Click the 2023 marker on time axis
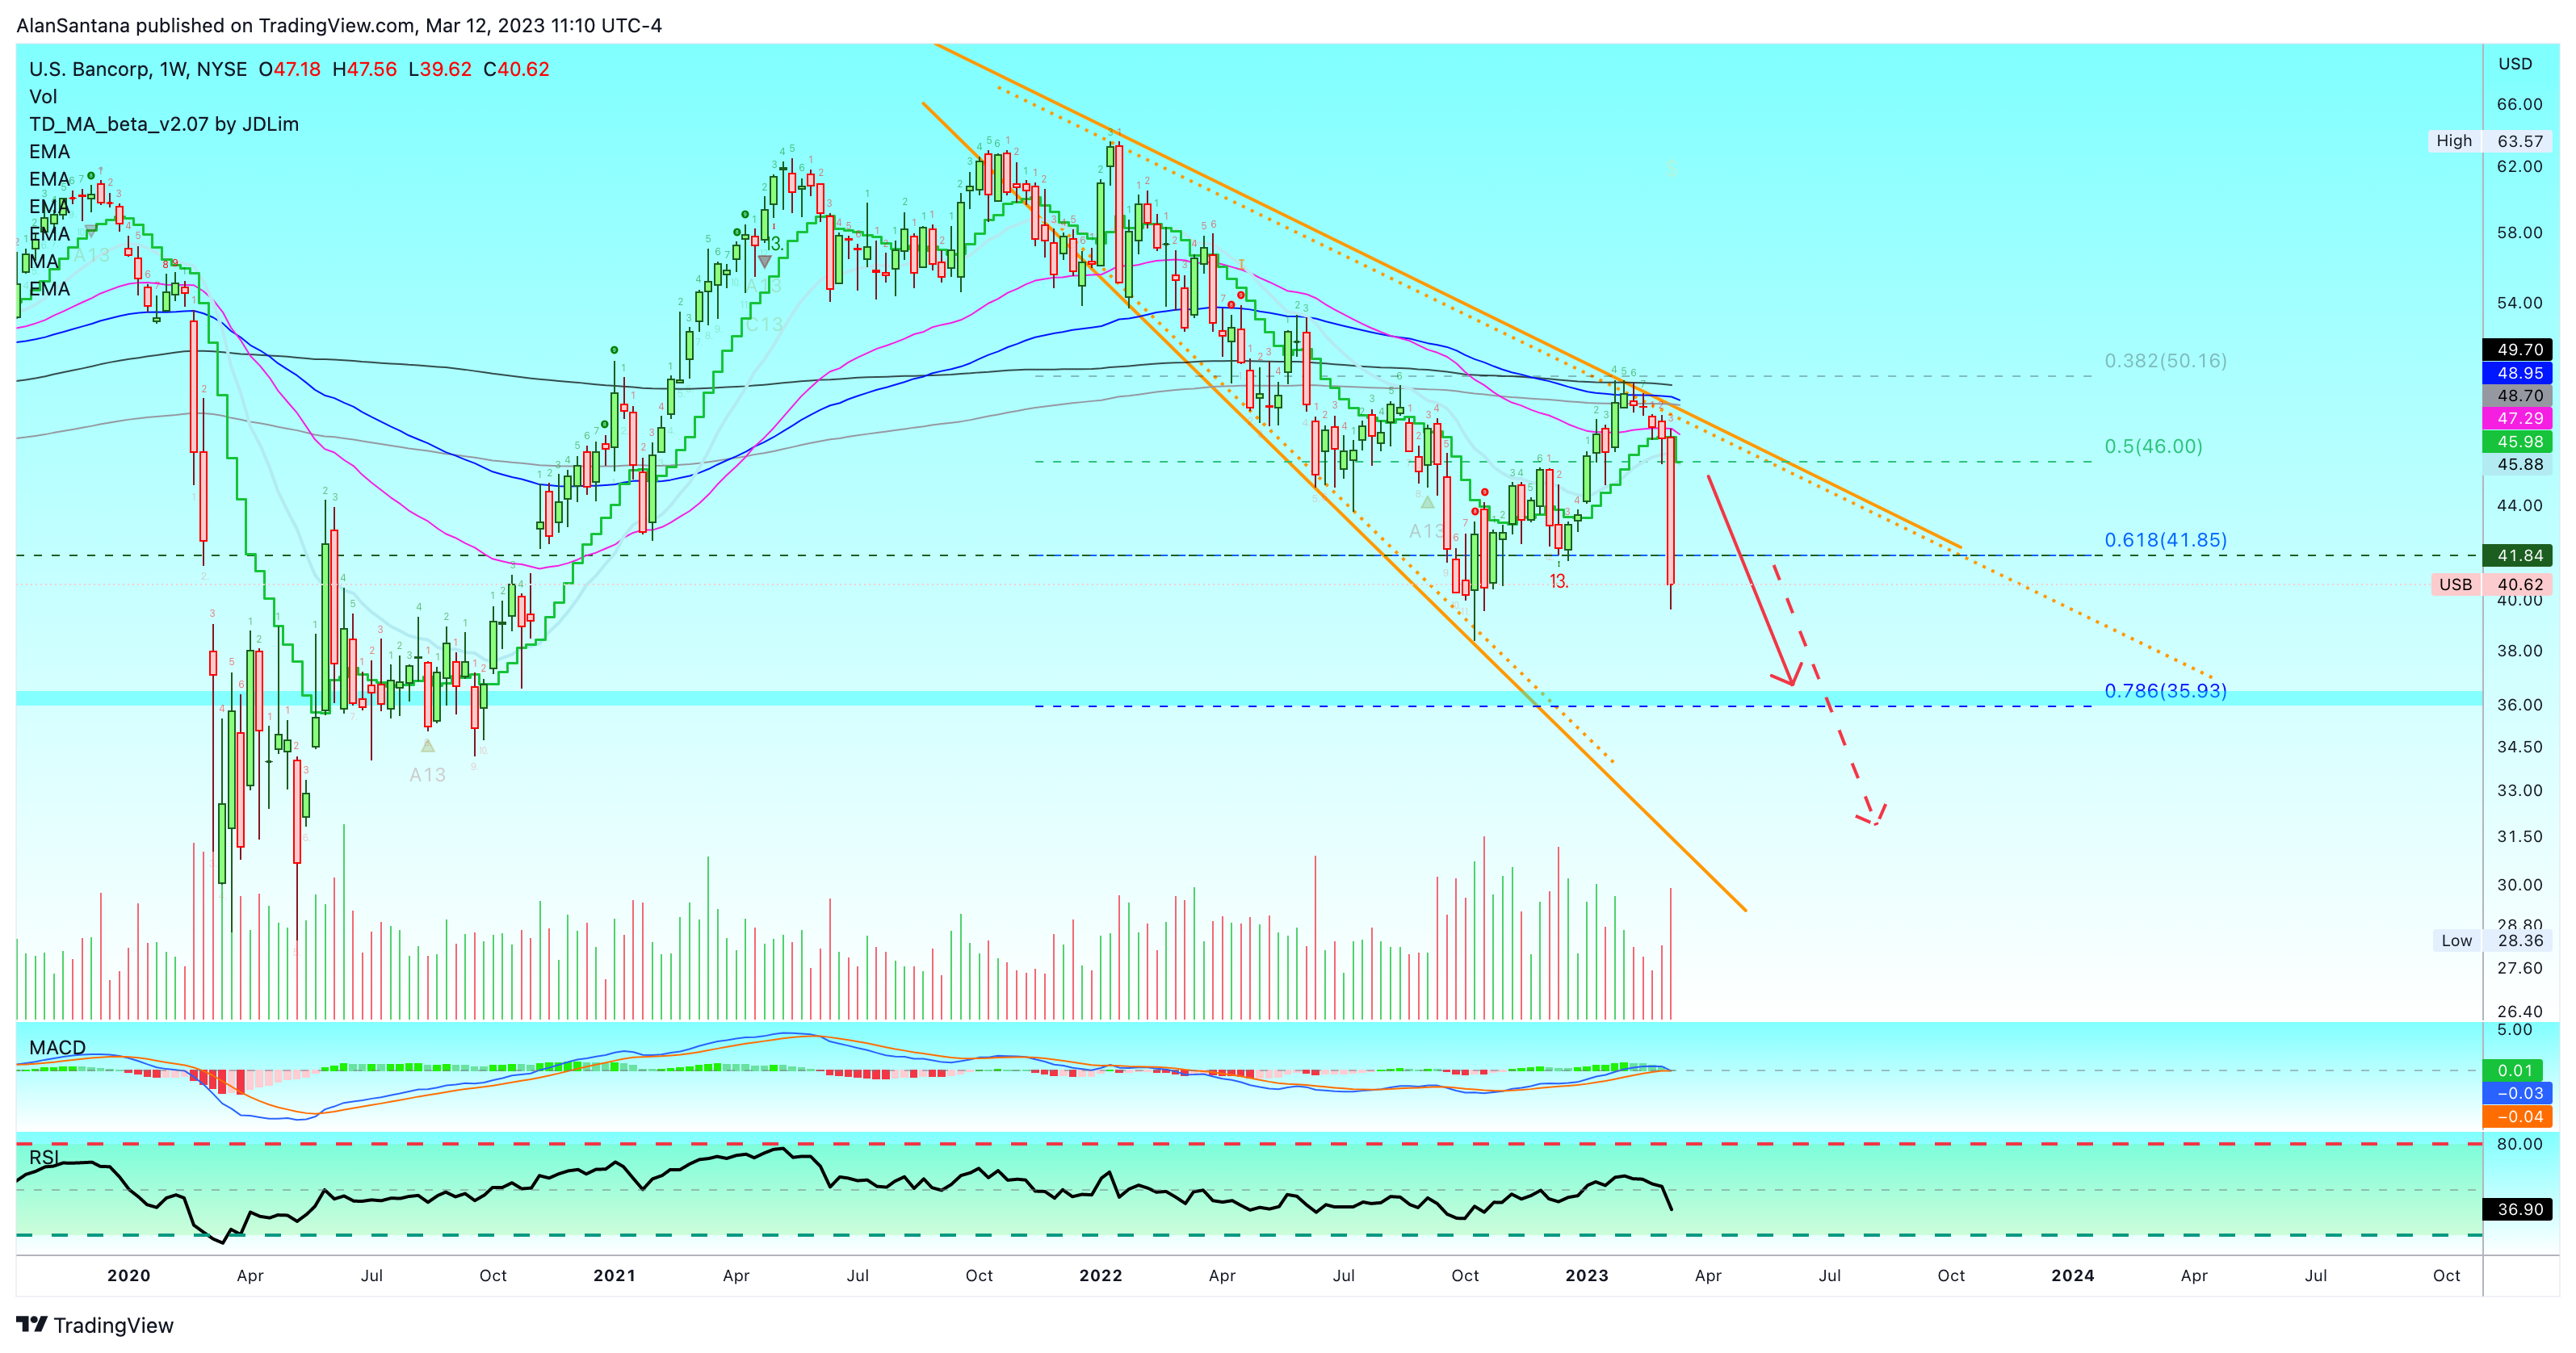This screenshot has width=2576, height=1353. tap(1586, 1275)
